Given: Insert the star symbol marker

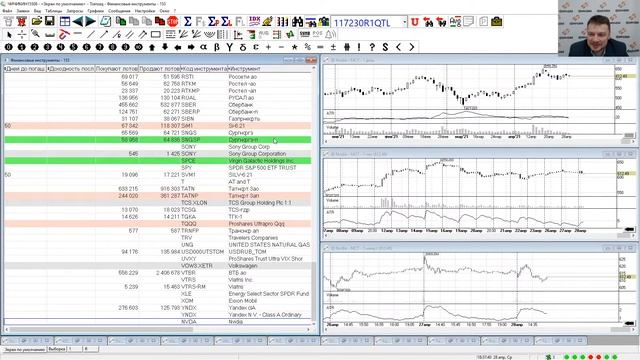Looking at the screenshot, I should [x=294, y=47].
